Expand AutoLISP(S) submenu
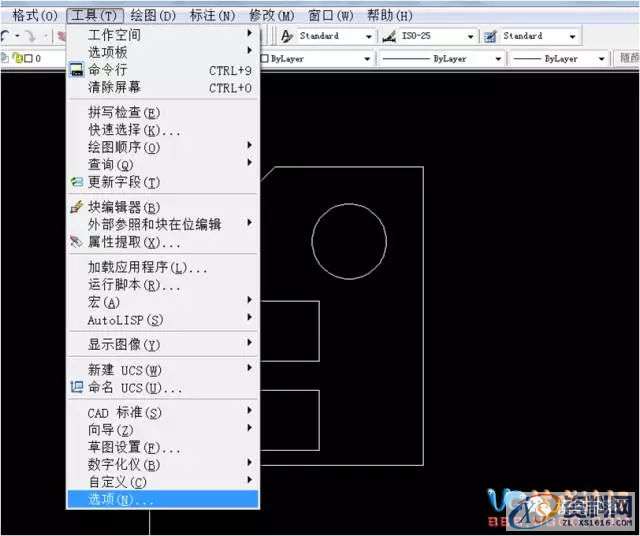Screen dimensions: 640x536 click(162, 320)
